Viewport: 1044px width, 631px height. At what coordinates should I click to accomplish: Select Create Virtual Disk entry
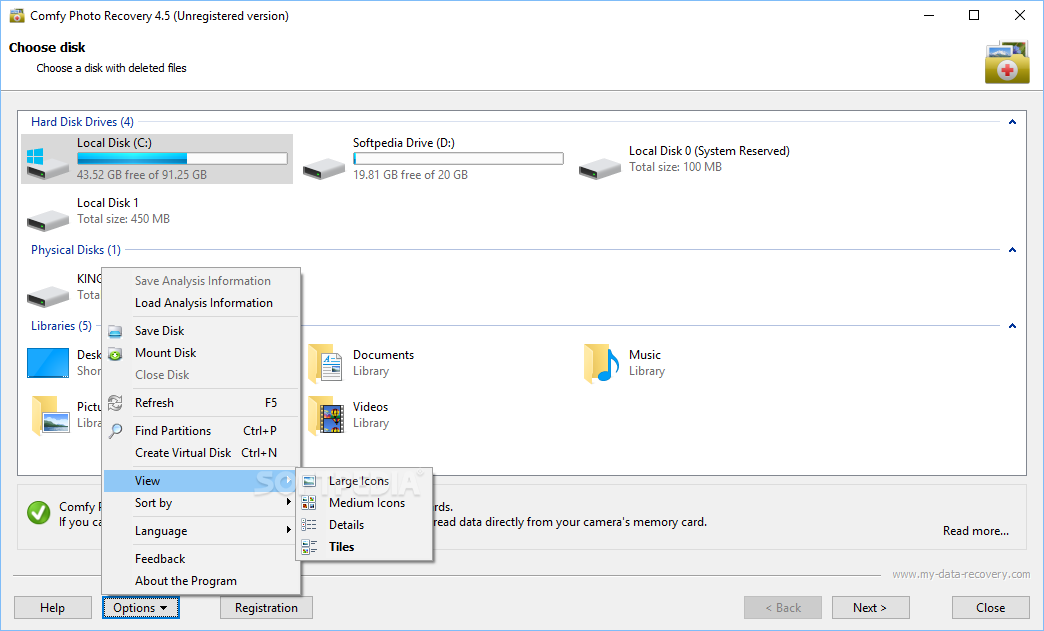(202, 453)
